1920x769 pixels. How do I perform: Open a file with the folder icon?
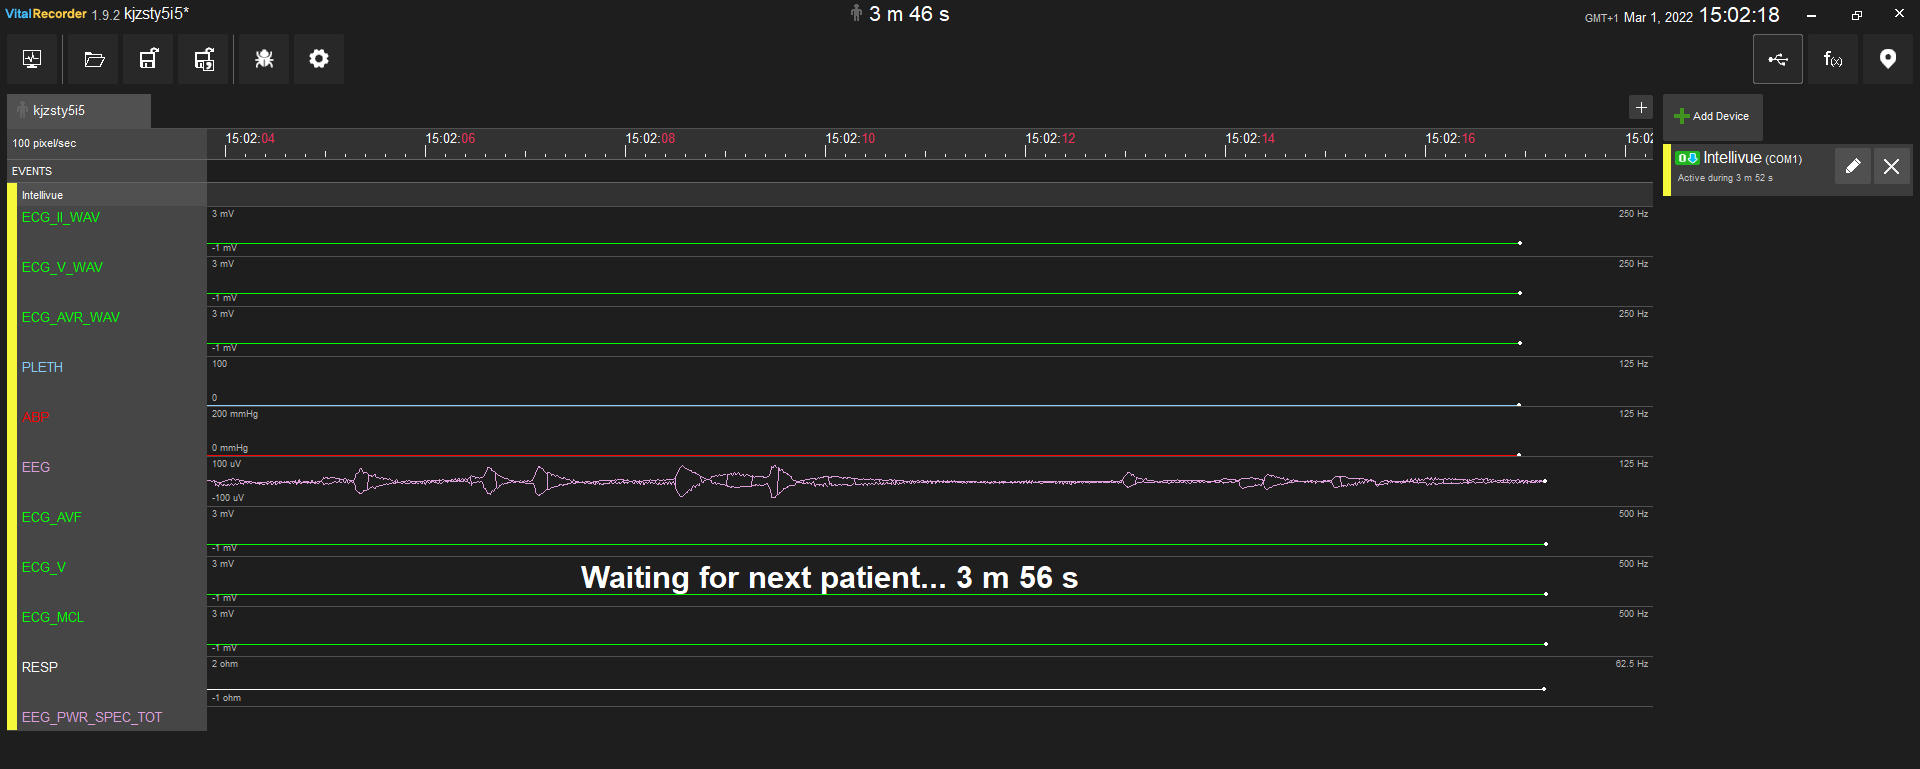94,59
